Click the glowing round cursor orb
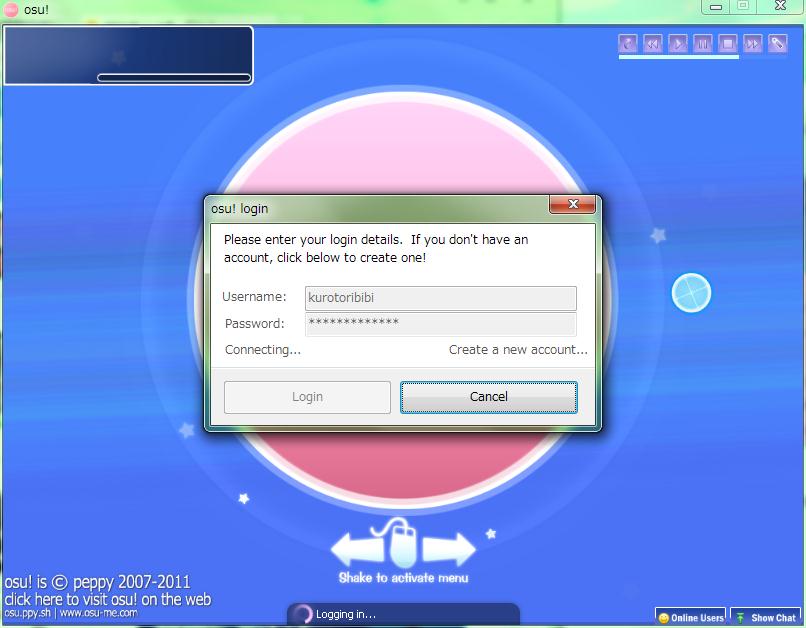Viewport: 806px width, 628px height. [691, 293]
